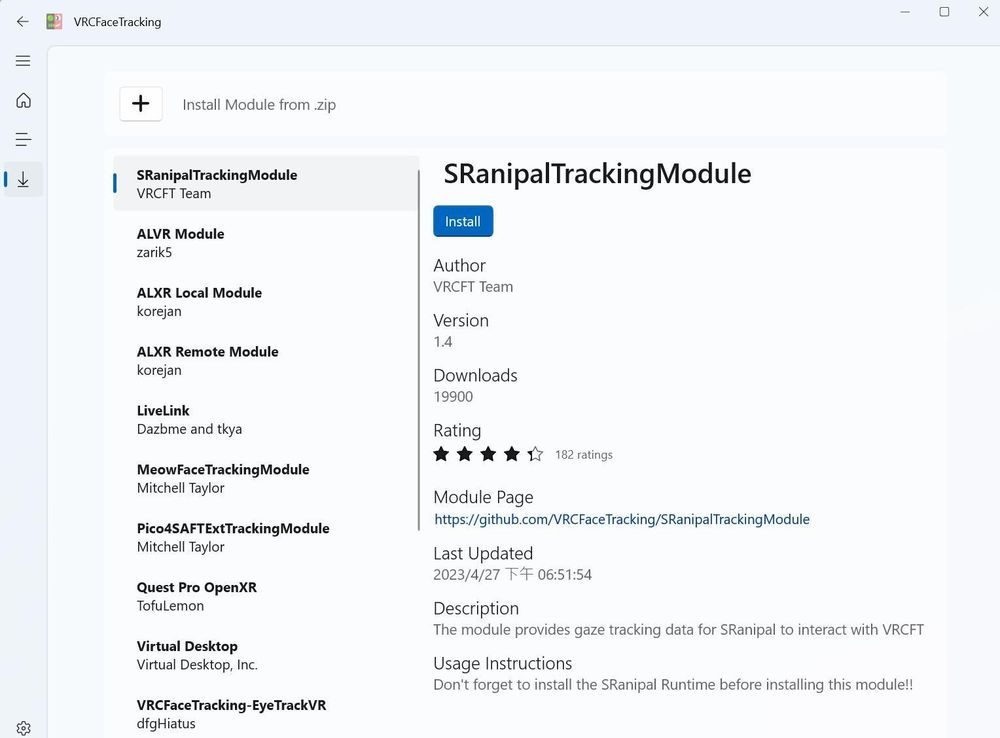Maximize the VRCFaceTracking window
1000x738 pixels.
(x=944, y=12)
